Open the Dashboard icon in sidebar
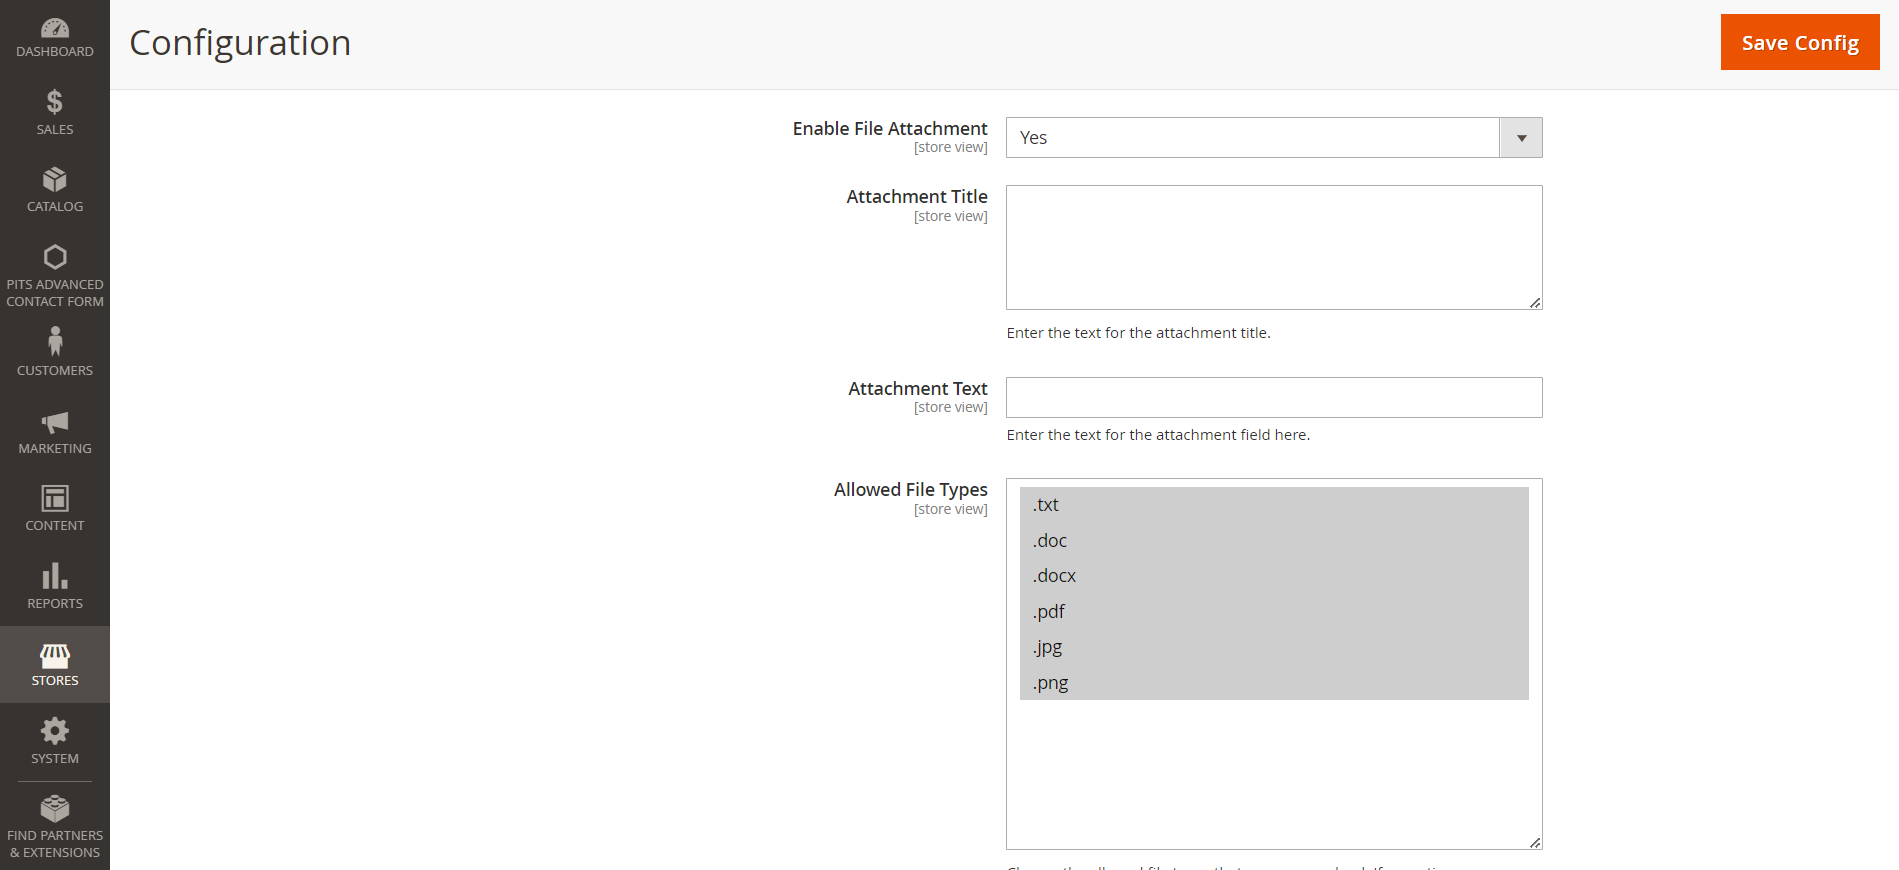 click(x=55, y=29)
